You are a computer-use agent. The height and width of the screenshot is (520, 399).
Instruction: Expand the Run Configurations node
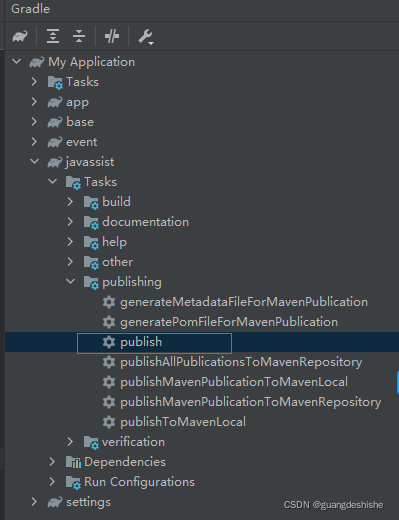coord(52,482)
